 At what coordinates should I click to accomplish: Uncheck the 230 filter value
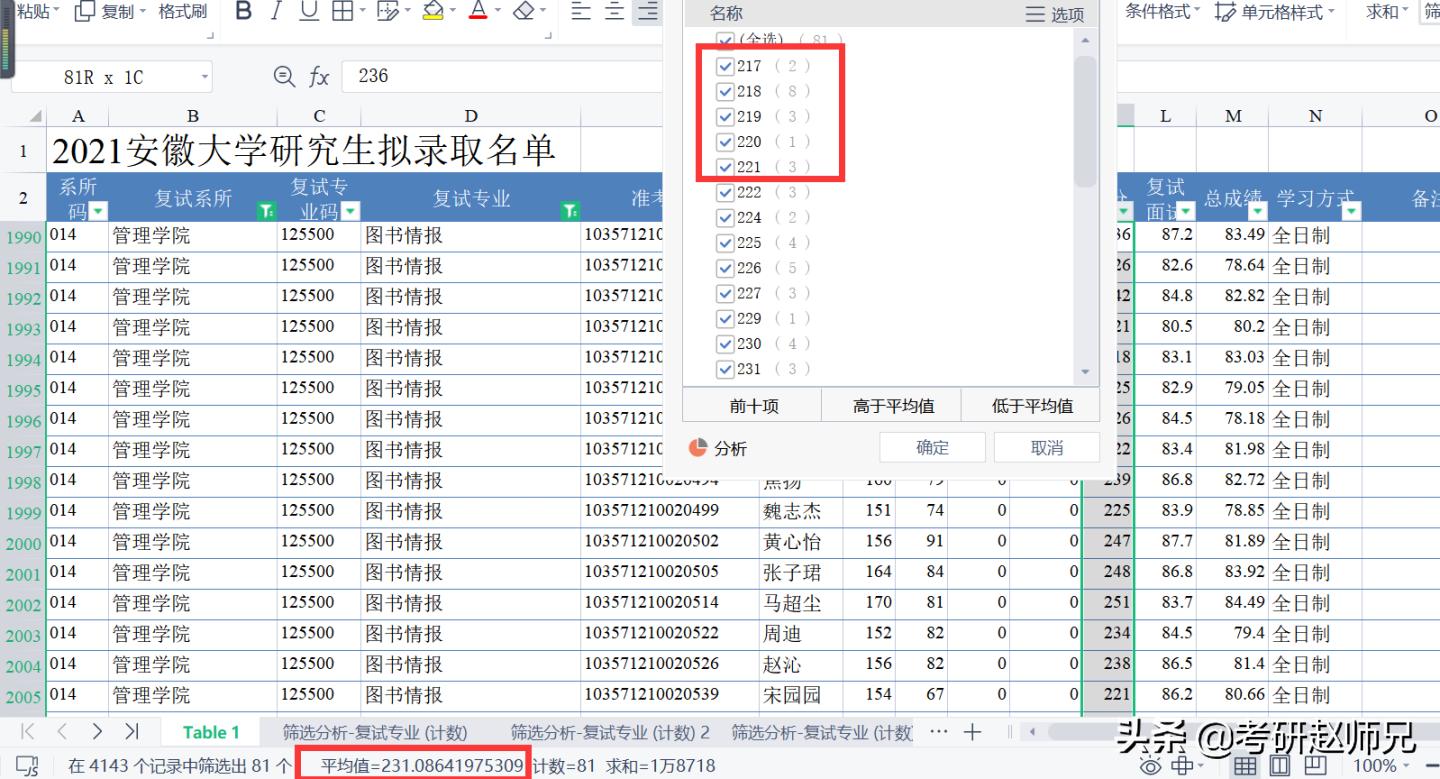726,344
